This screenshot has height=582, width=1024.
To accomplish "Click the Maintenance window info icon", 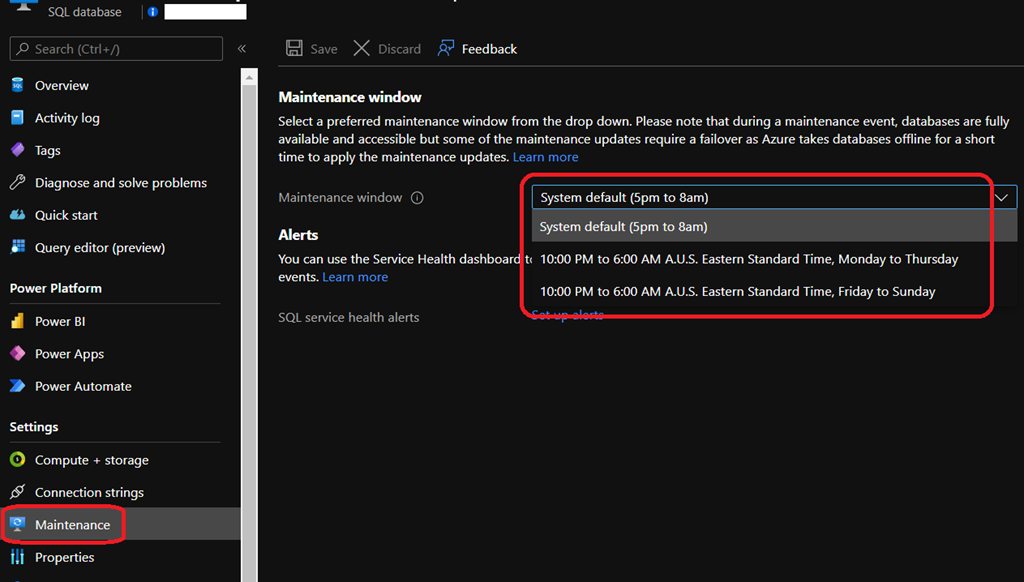I will [417, 198].
